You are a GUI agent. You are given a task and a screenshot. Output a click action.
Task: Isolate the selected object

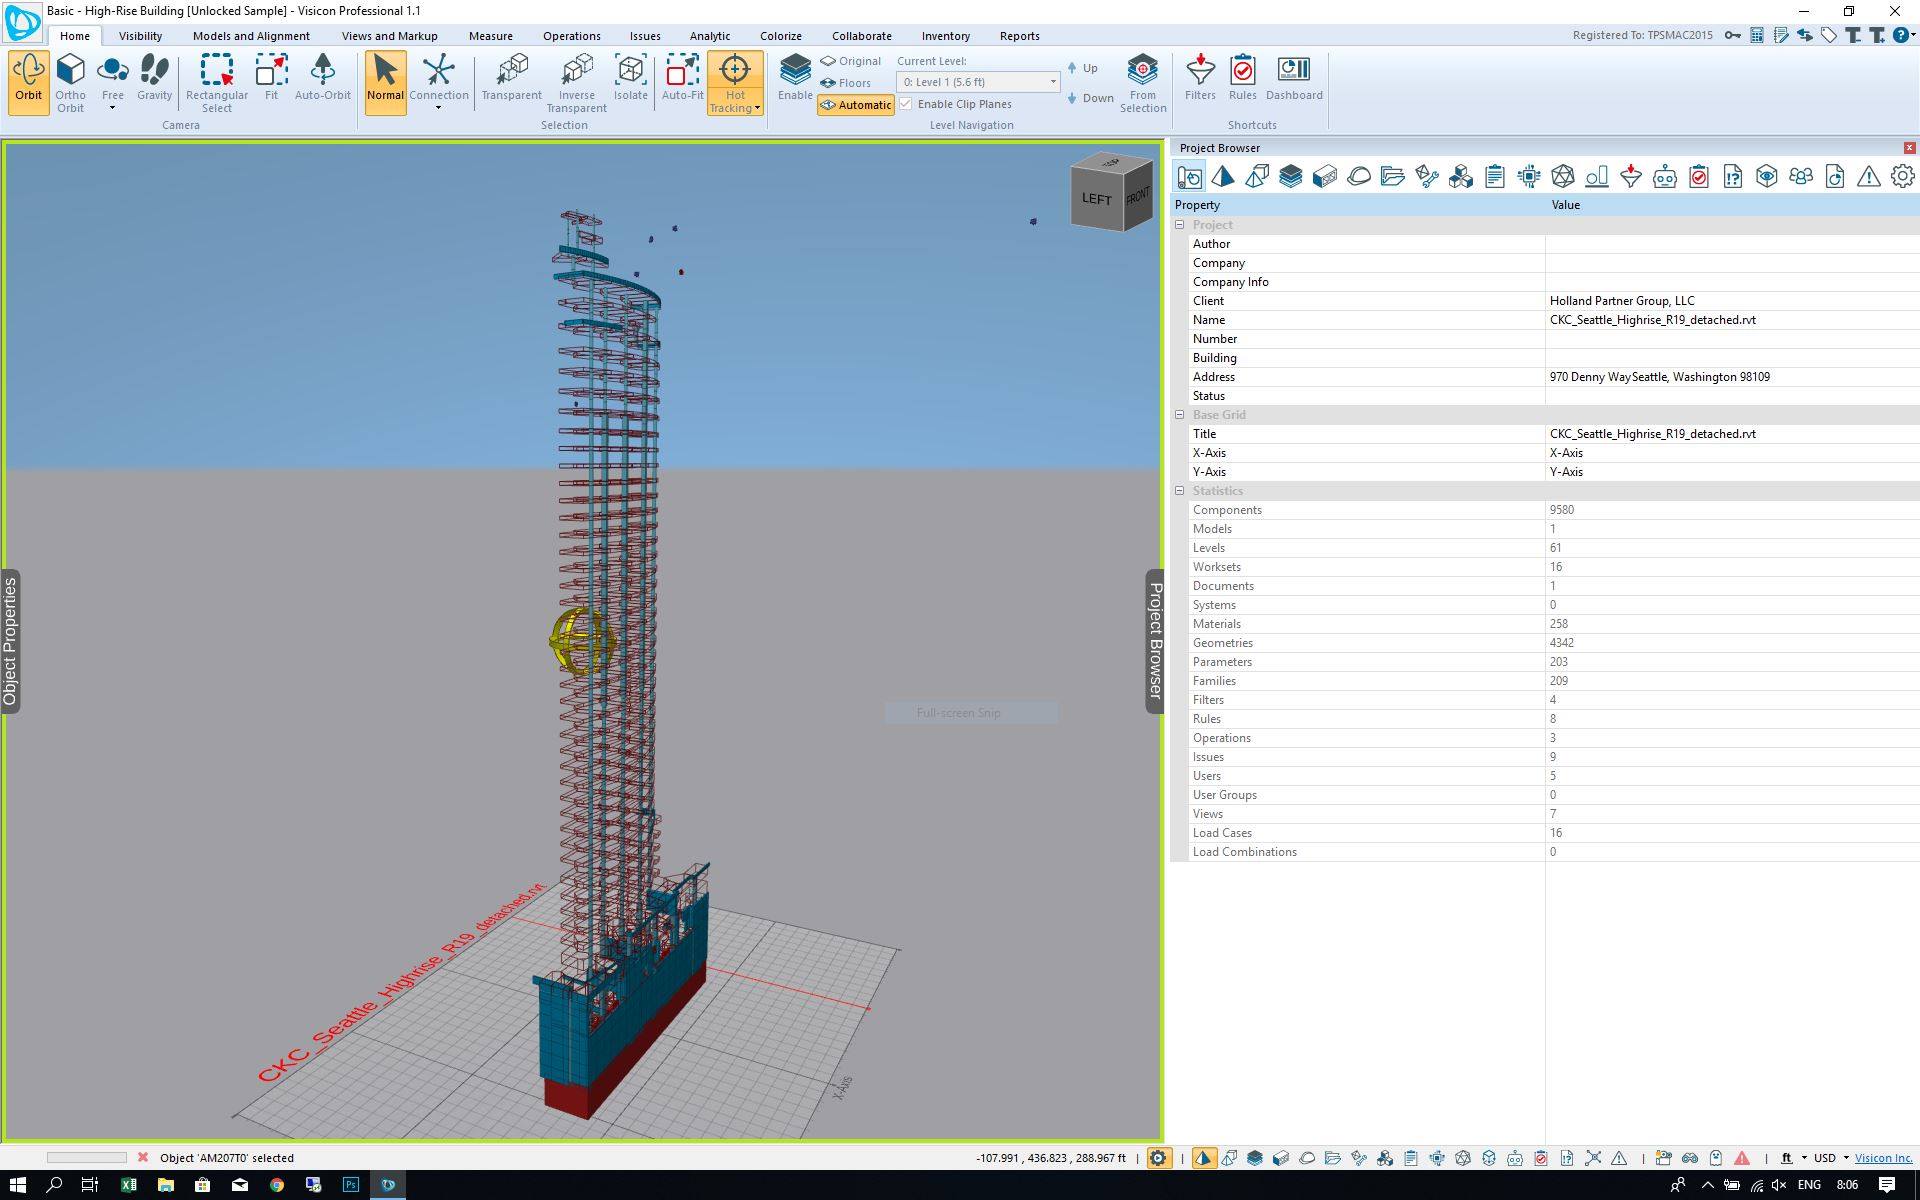click(x=631, y=78)
